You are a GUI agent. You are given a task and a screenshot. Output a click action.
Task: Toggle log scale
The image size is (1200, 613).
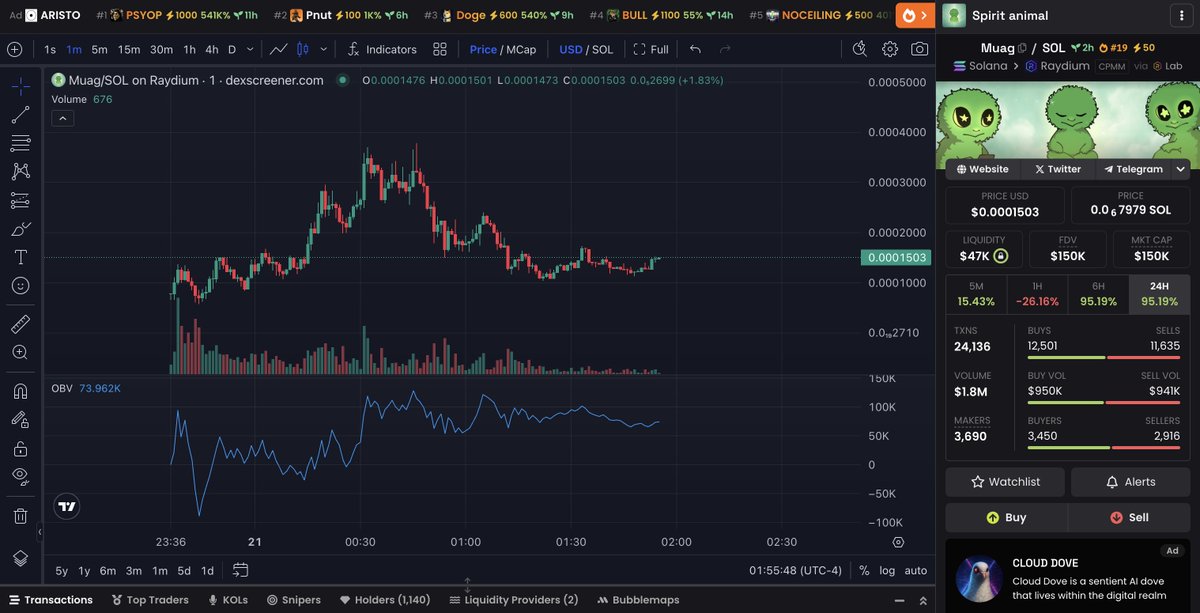point(887,570)
